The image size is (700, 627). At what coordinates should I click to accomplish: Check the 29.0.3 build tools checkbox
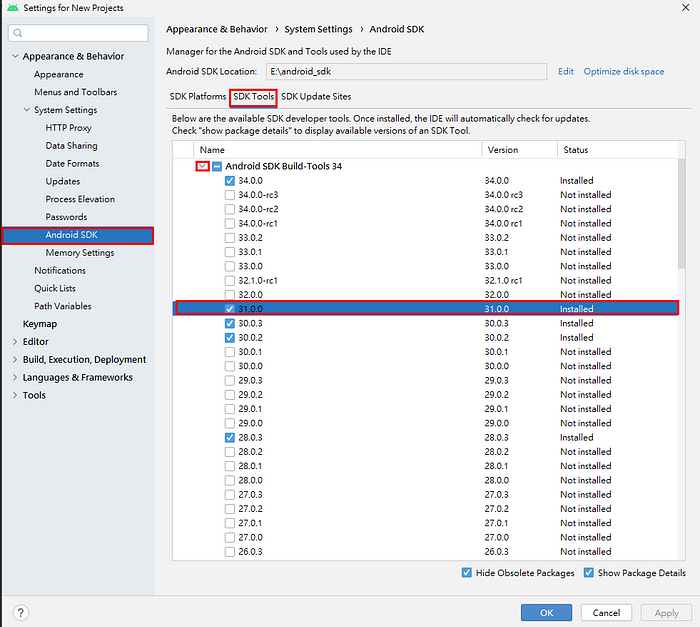[x=229, y=380]
